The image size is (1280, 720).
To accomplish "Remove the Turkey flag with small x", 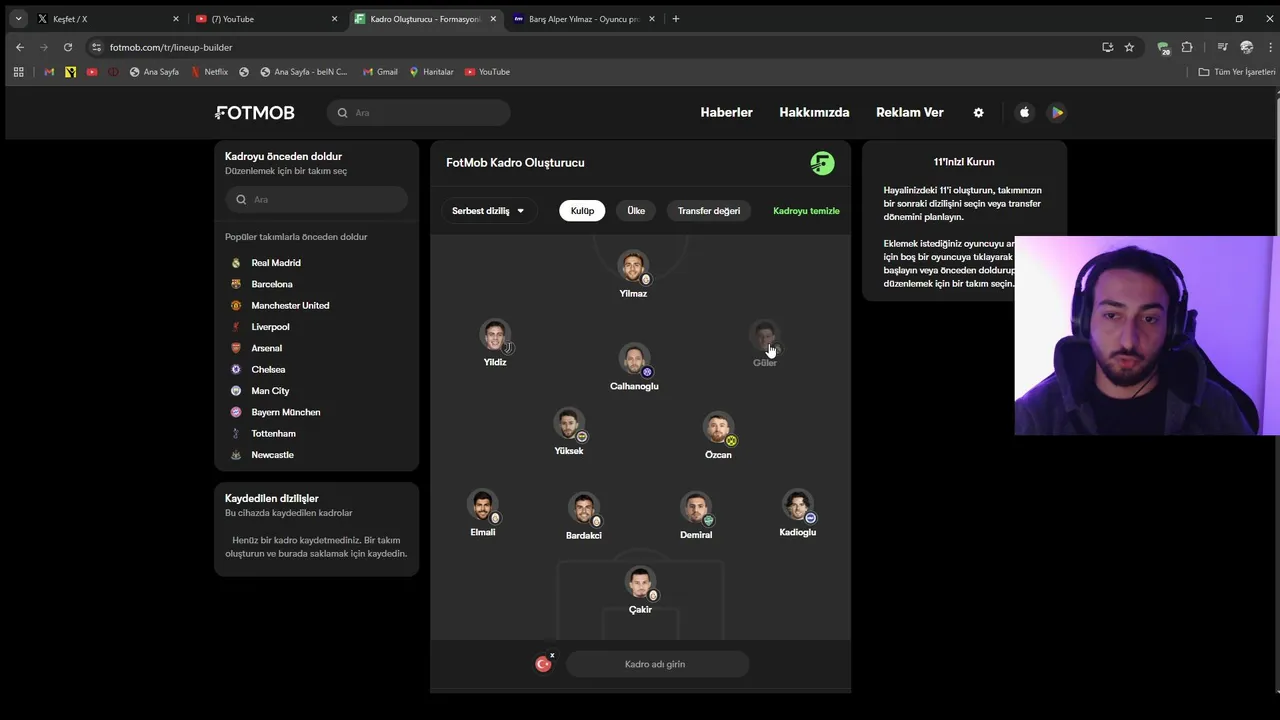I will [552, 656].
